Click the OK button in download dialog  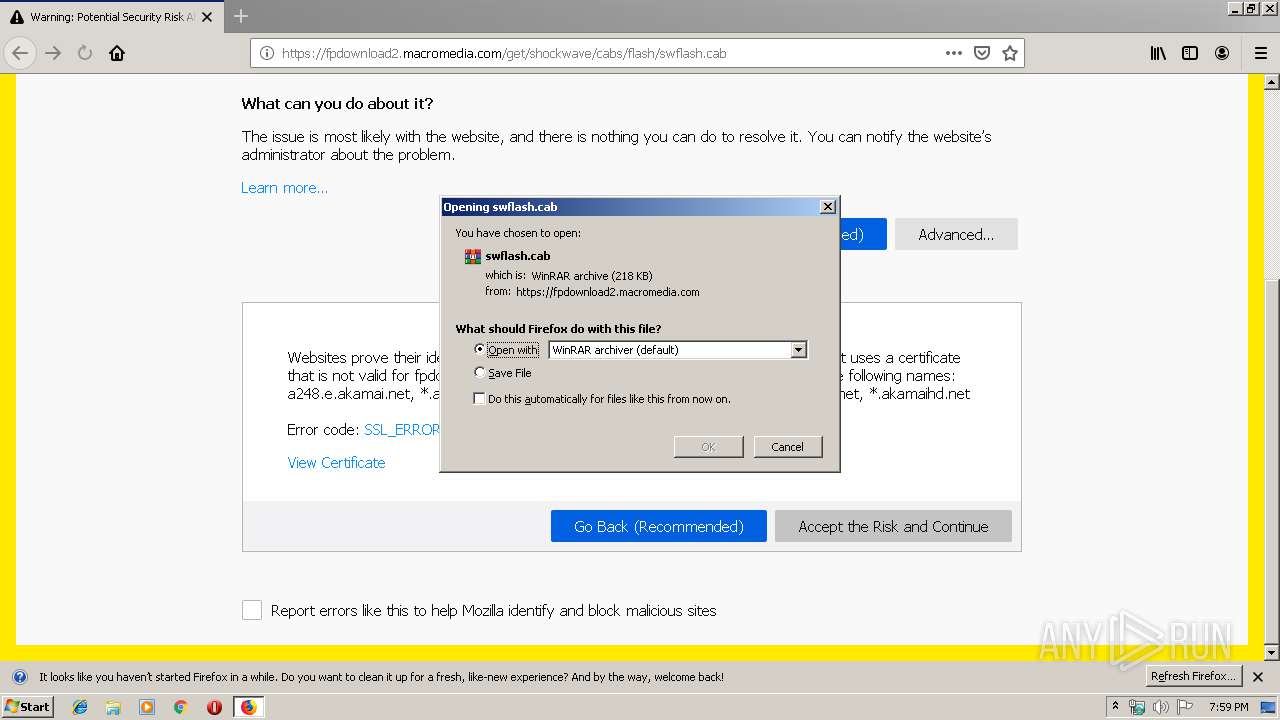(708, 447)
